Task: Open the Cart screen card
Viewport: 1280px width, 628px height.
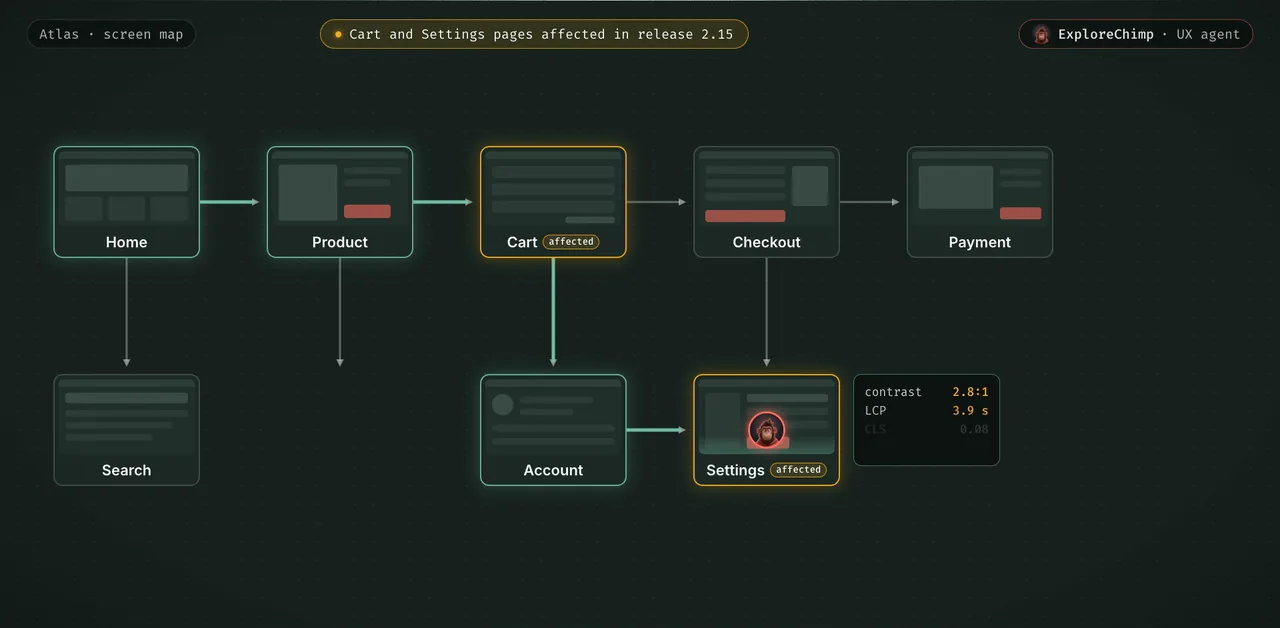Action: tap(553, 202)
